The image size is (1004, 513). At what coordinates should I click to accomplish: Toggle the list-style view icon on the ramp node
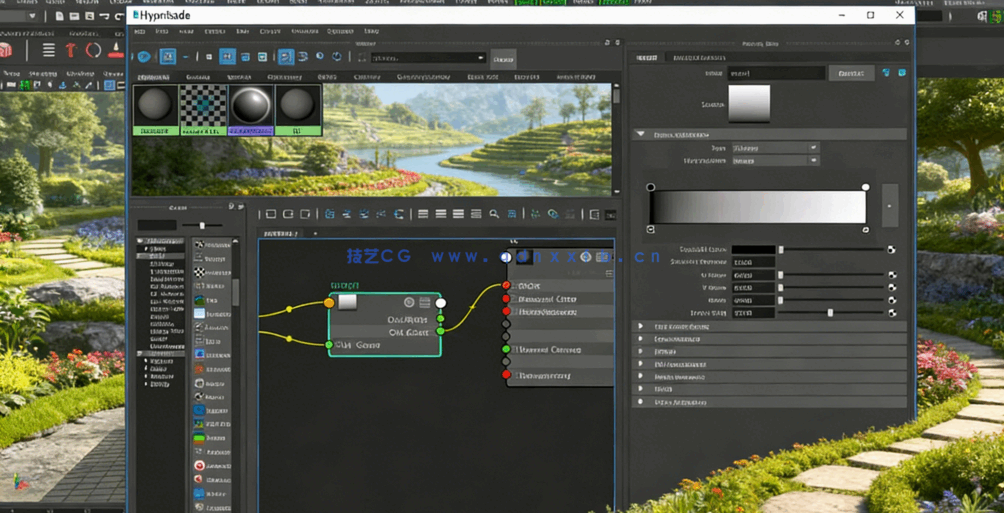pyautogui.click(x=423, y=302)
